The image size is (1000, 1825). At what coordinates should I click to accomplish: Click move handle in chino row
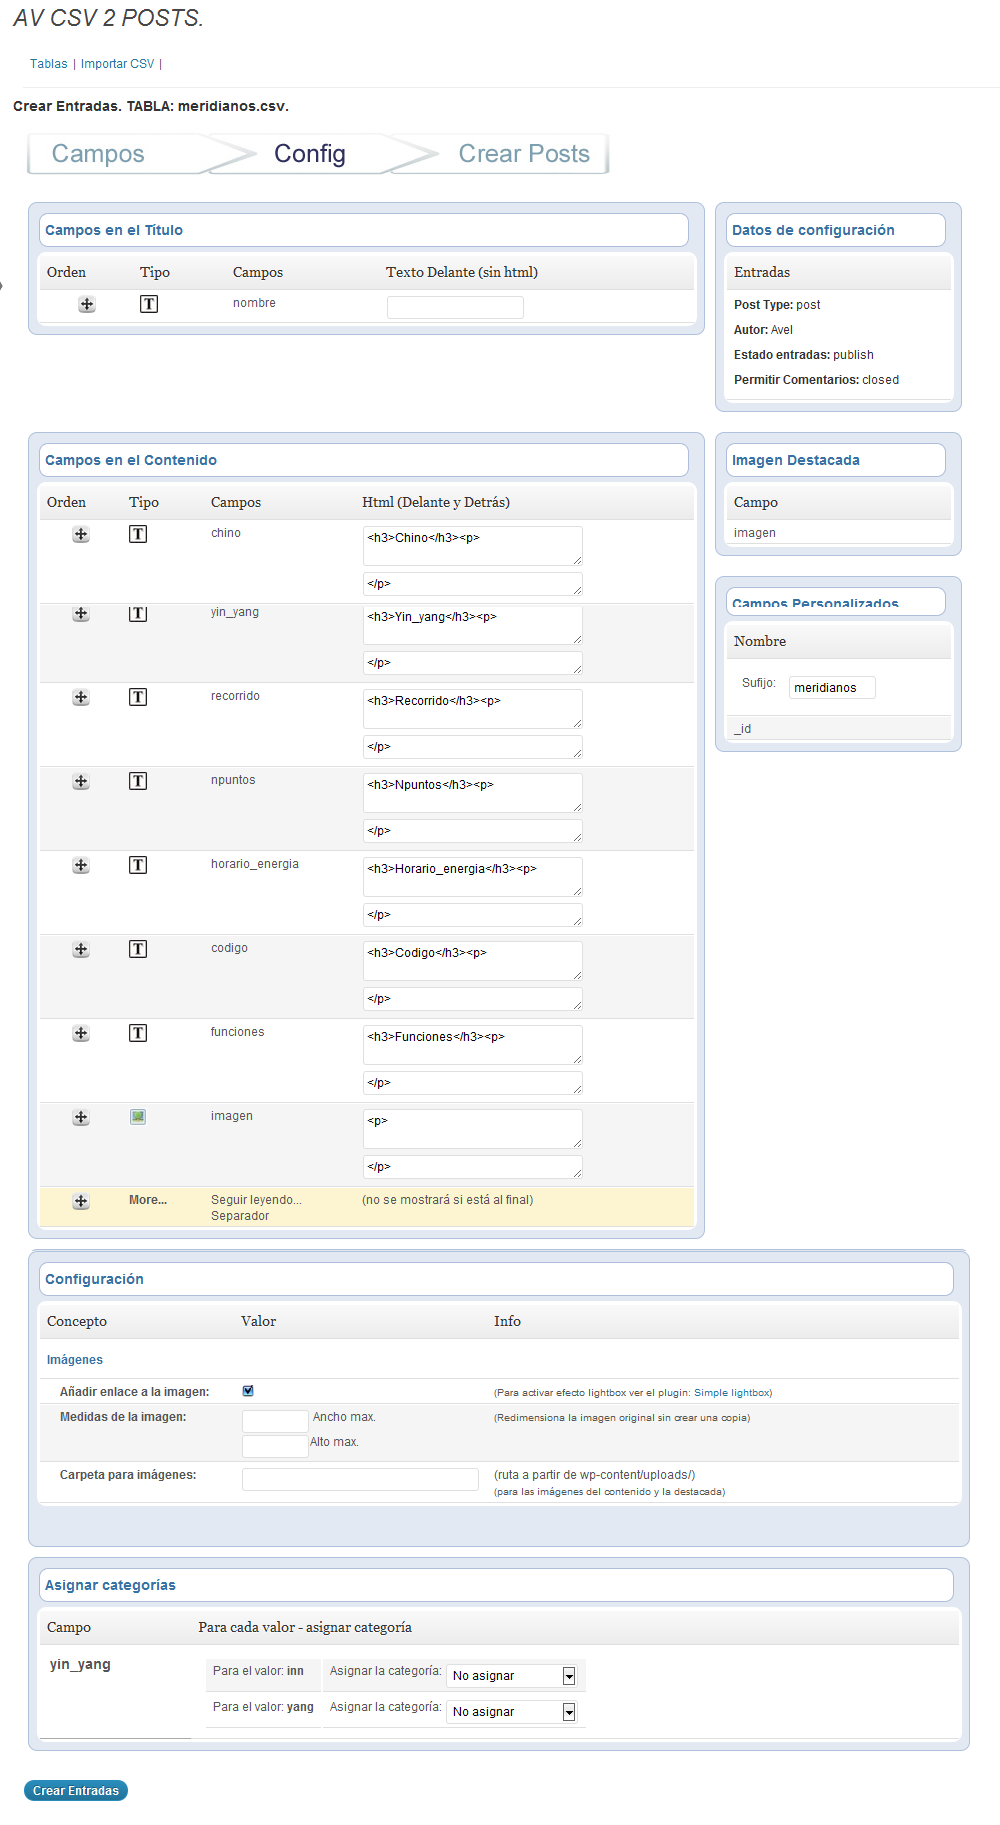click(x=81, y=535)
